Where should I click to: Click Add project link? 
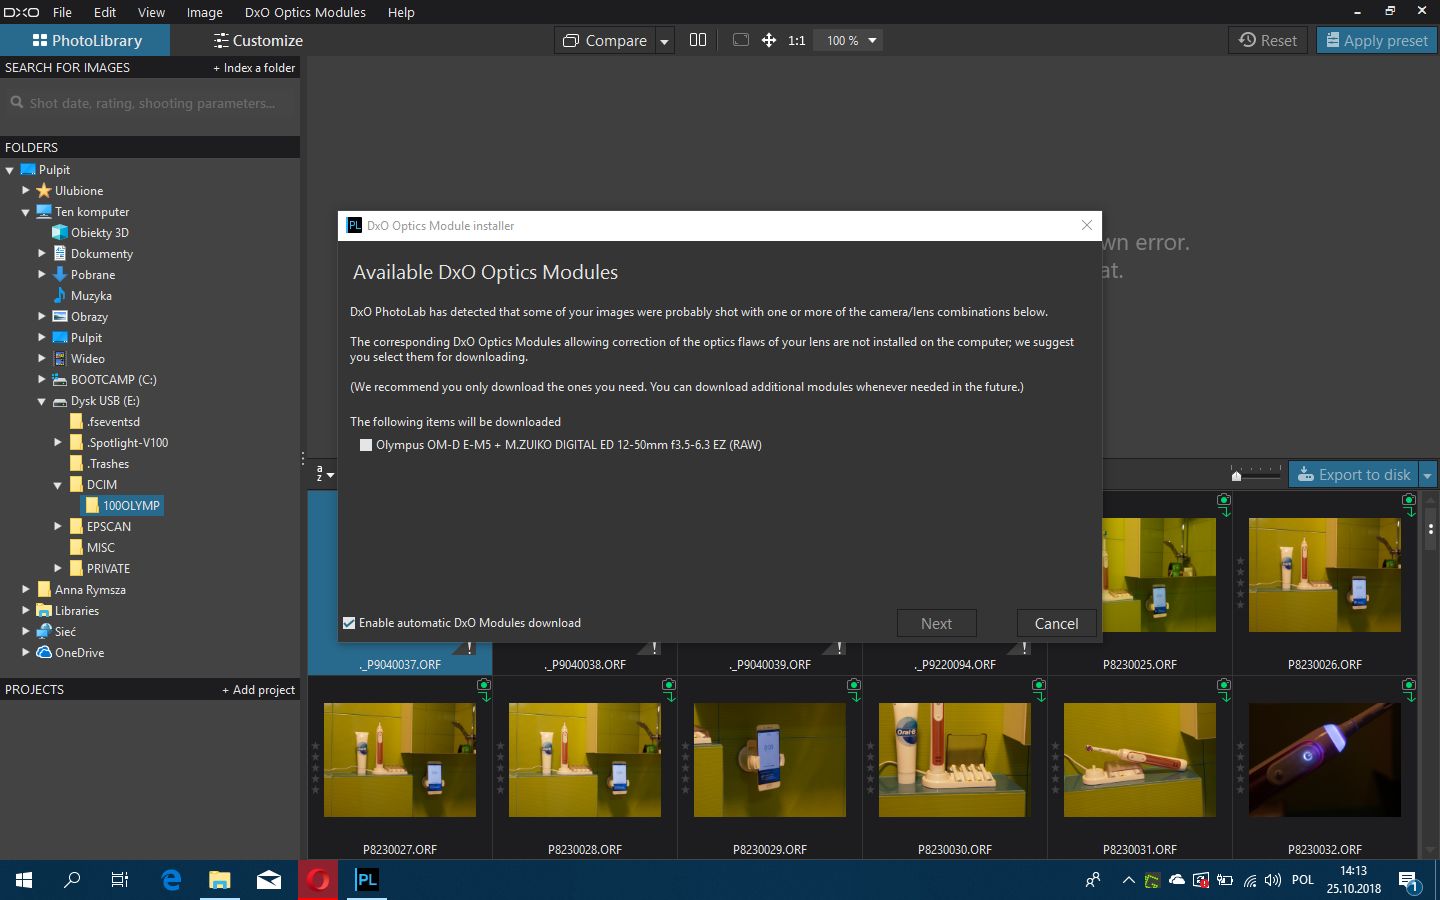click(x=258, y=690)
